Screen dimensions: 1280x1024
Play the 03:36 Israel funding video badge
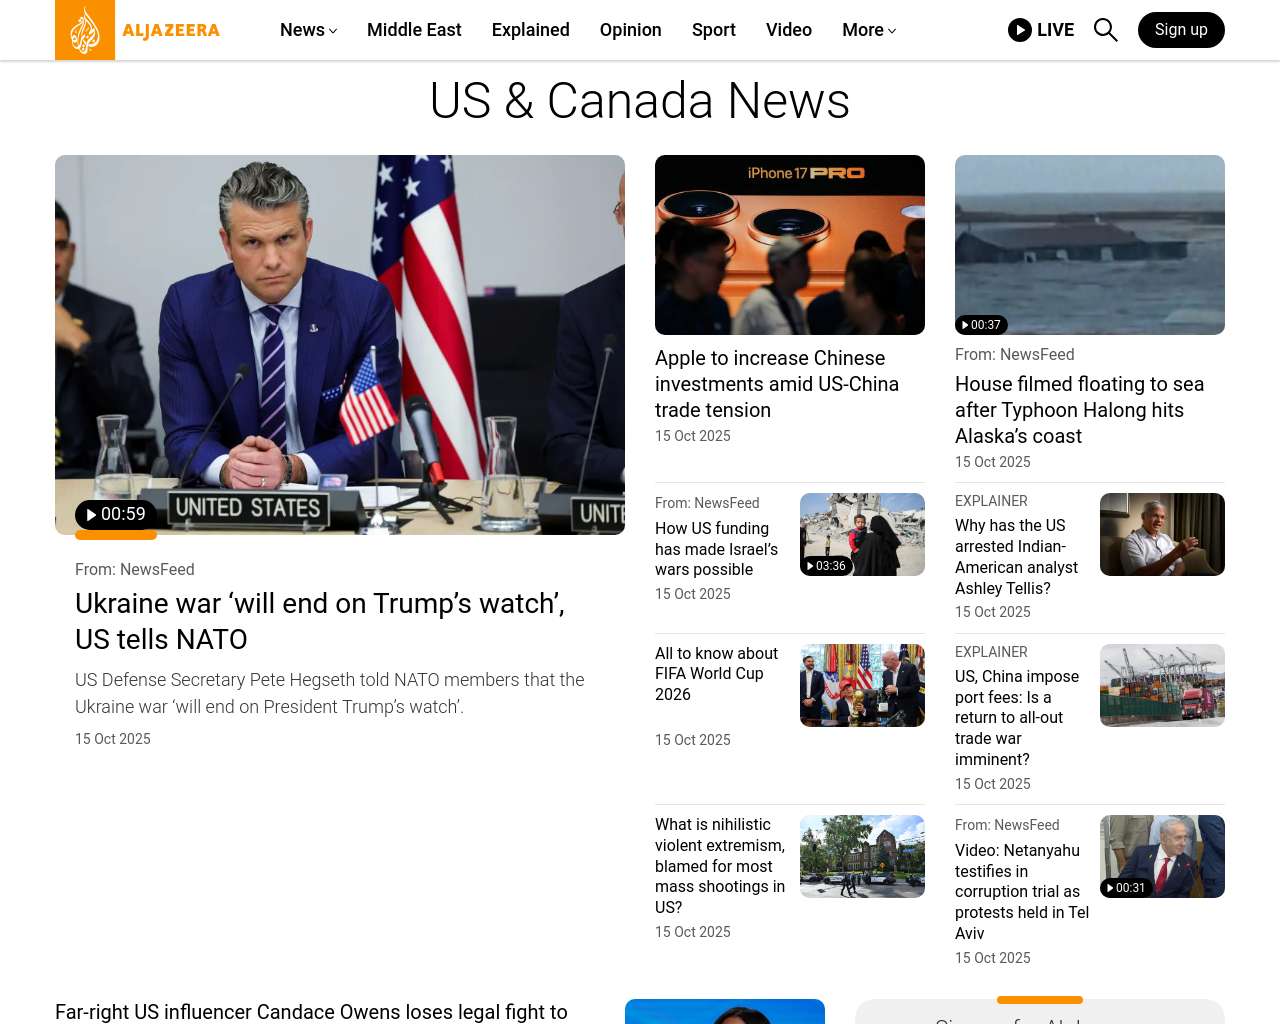[826, 566]
